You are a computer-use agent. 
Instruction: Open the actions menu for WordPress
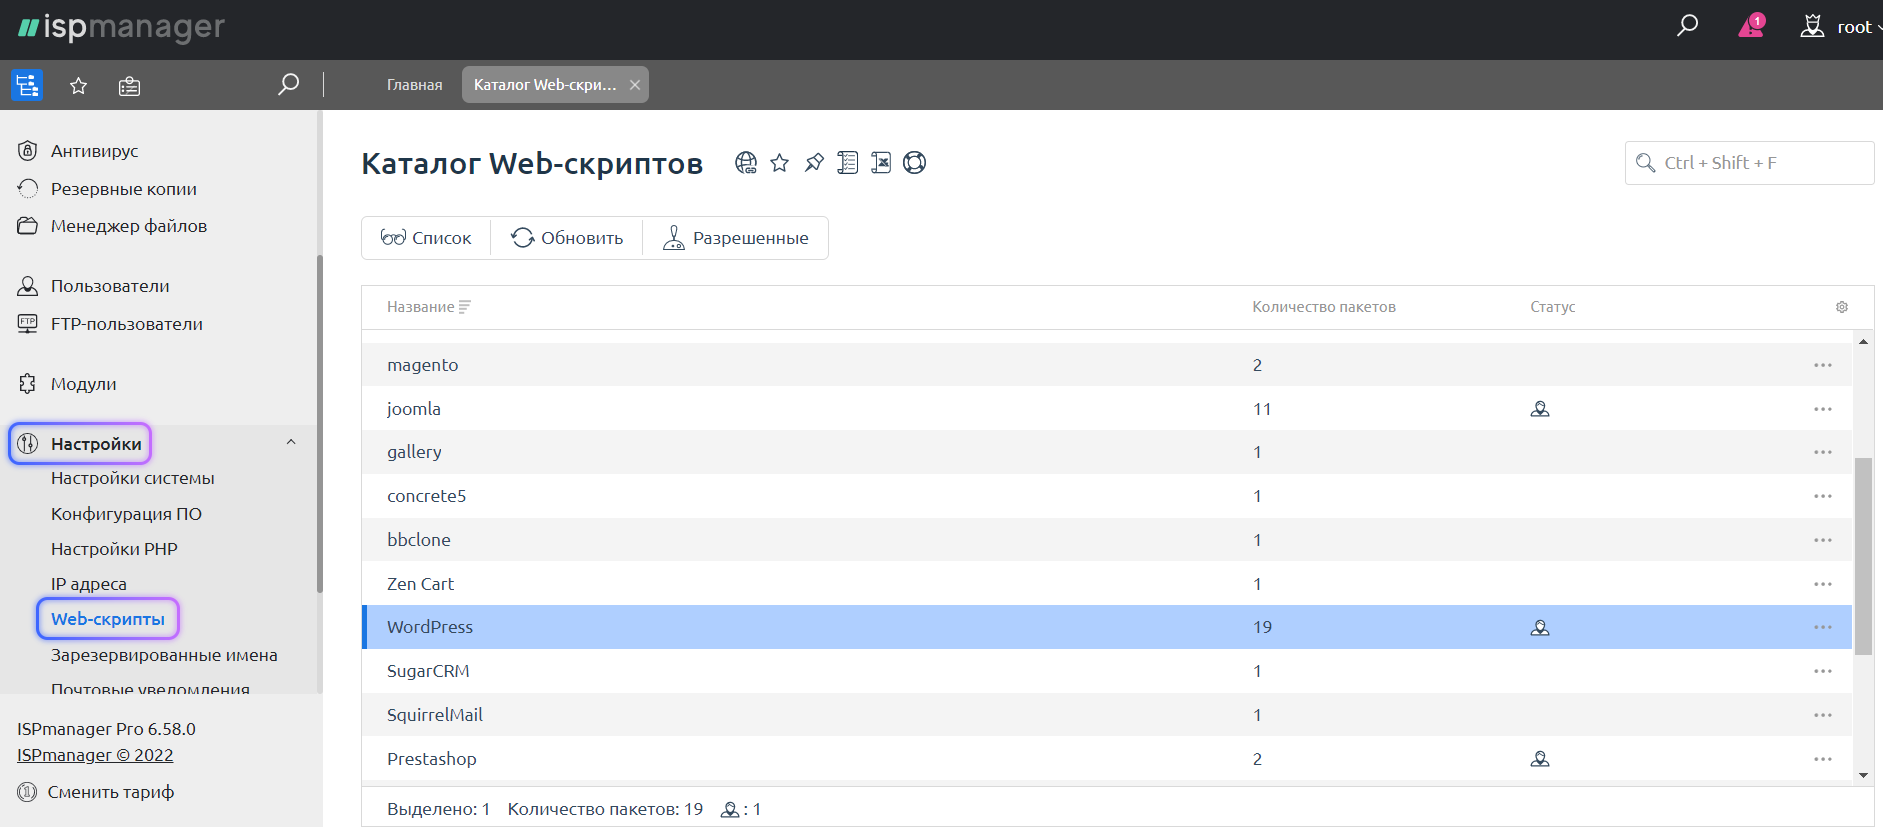(1823, 627)
